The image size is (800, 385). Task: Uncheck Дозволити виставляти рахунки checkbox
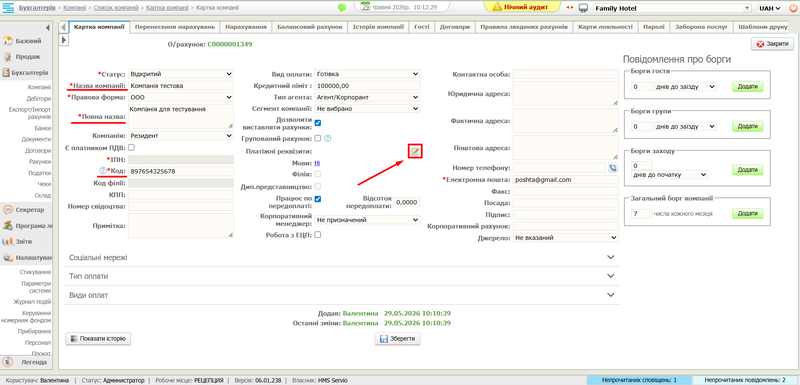pyautogui.click(x=318, y=123)
